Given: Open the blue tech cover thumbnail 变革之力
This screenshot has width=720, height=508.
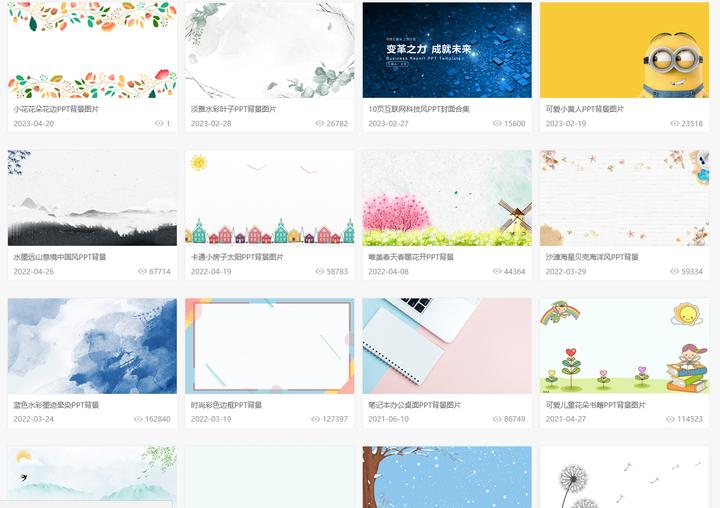Looking at the screenshot, I should pos(447,50).
